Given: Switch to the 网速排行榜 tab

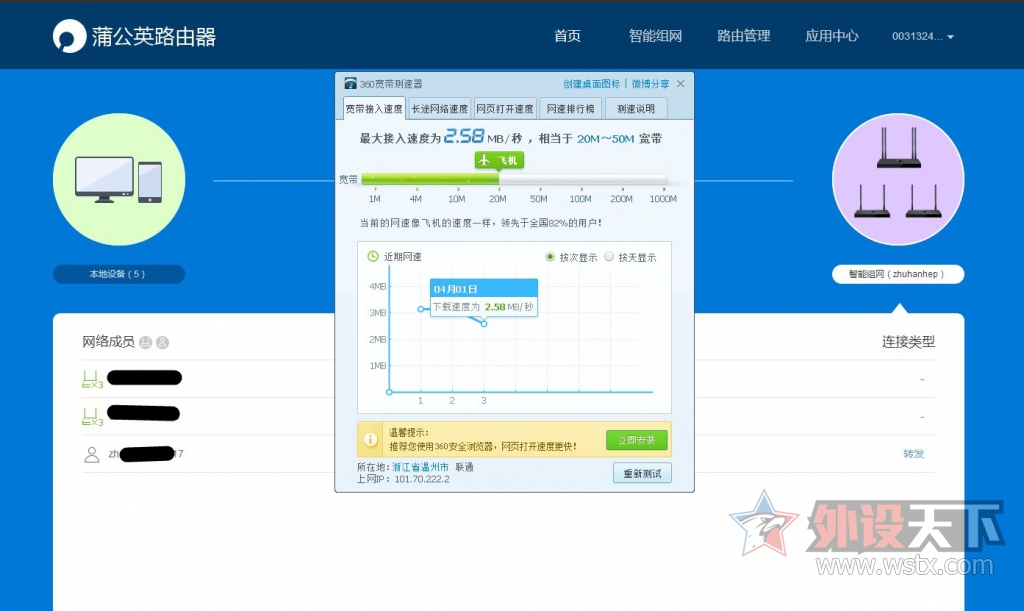Looking at the screenshot, I should (570, 108).
